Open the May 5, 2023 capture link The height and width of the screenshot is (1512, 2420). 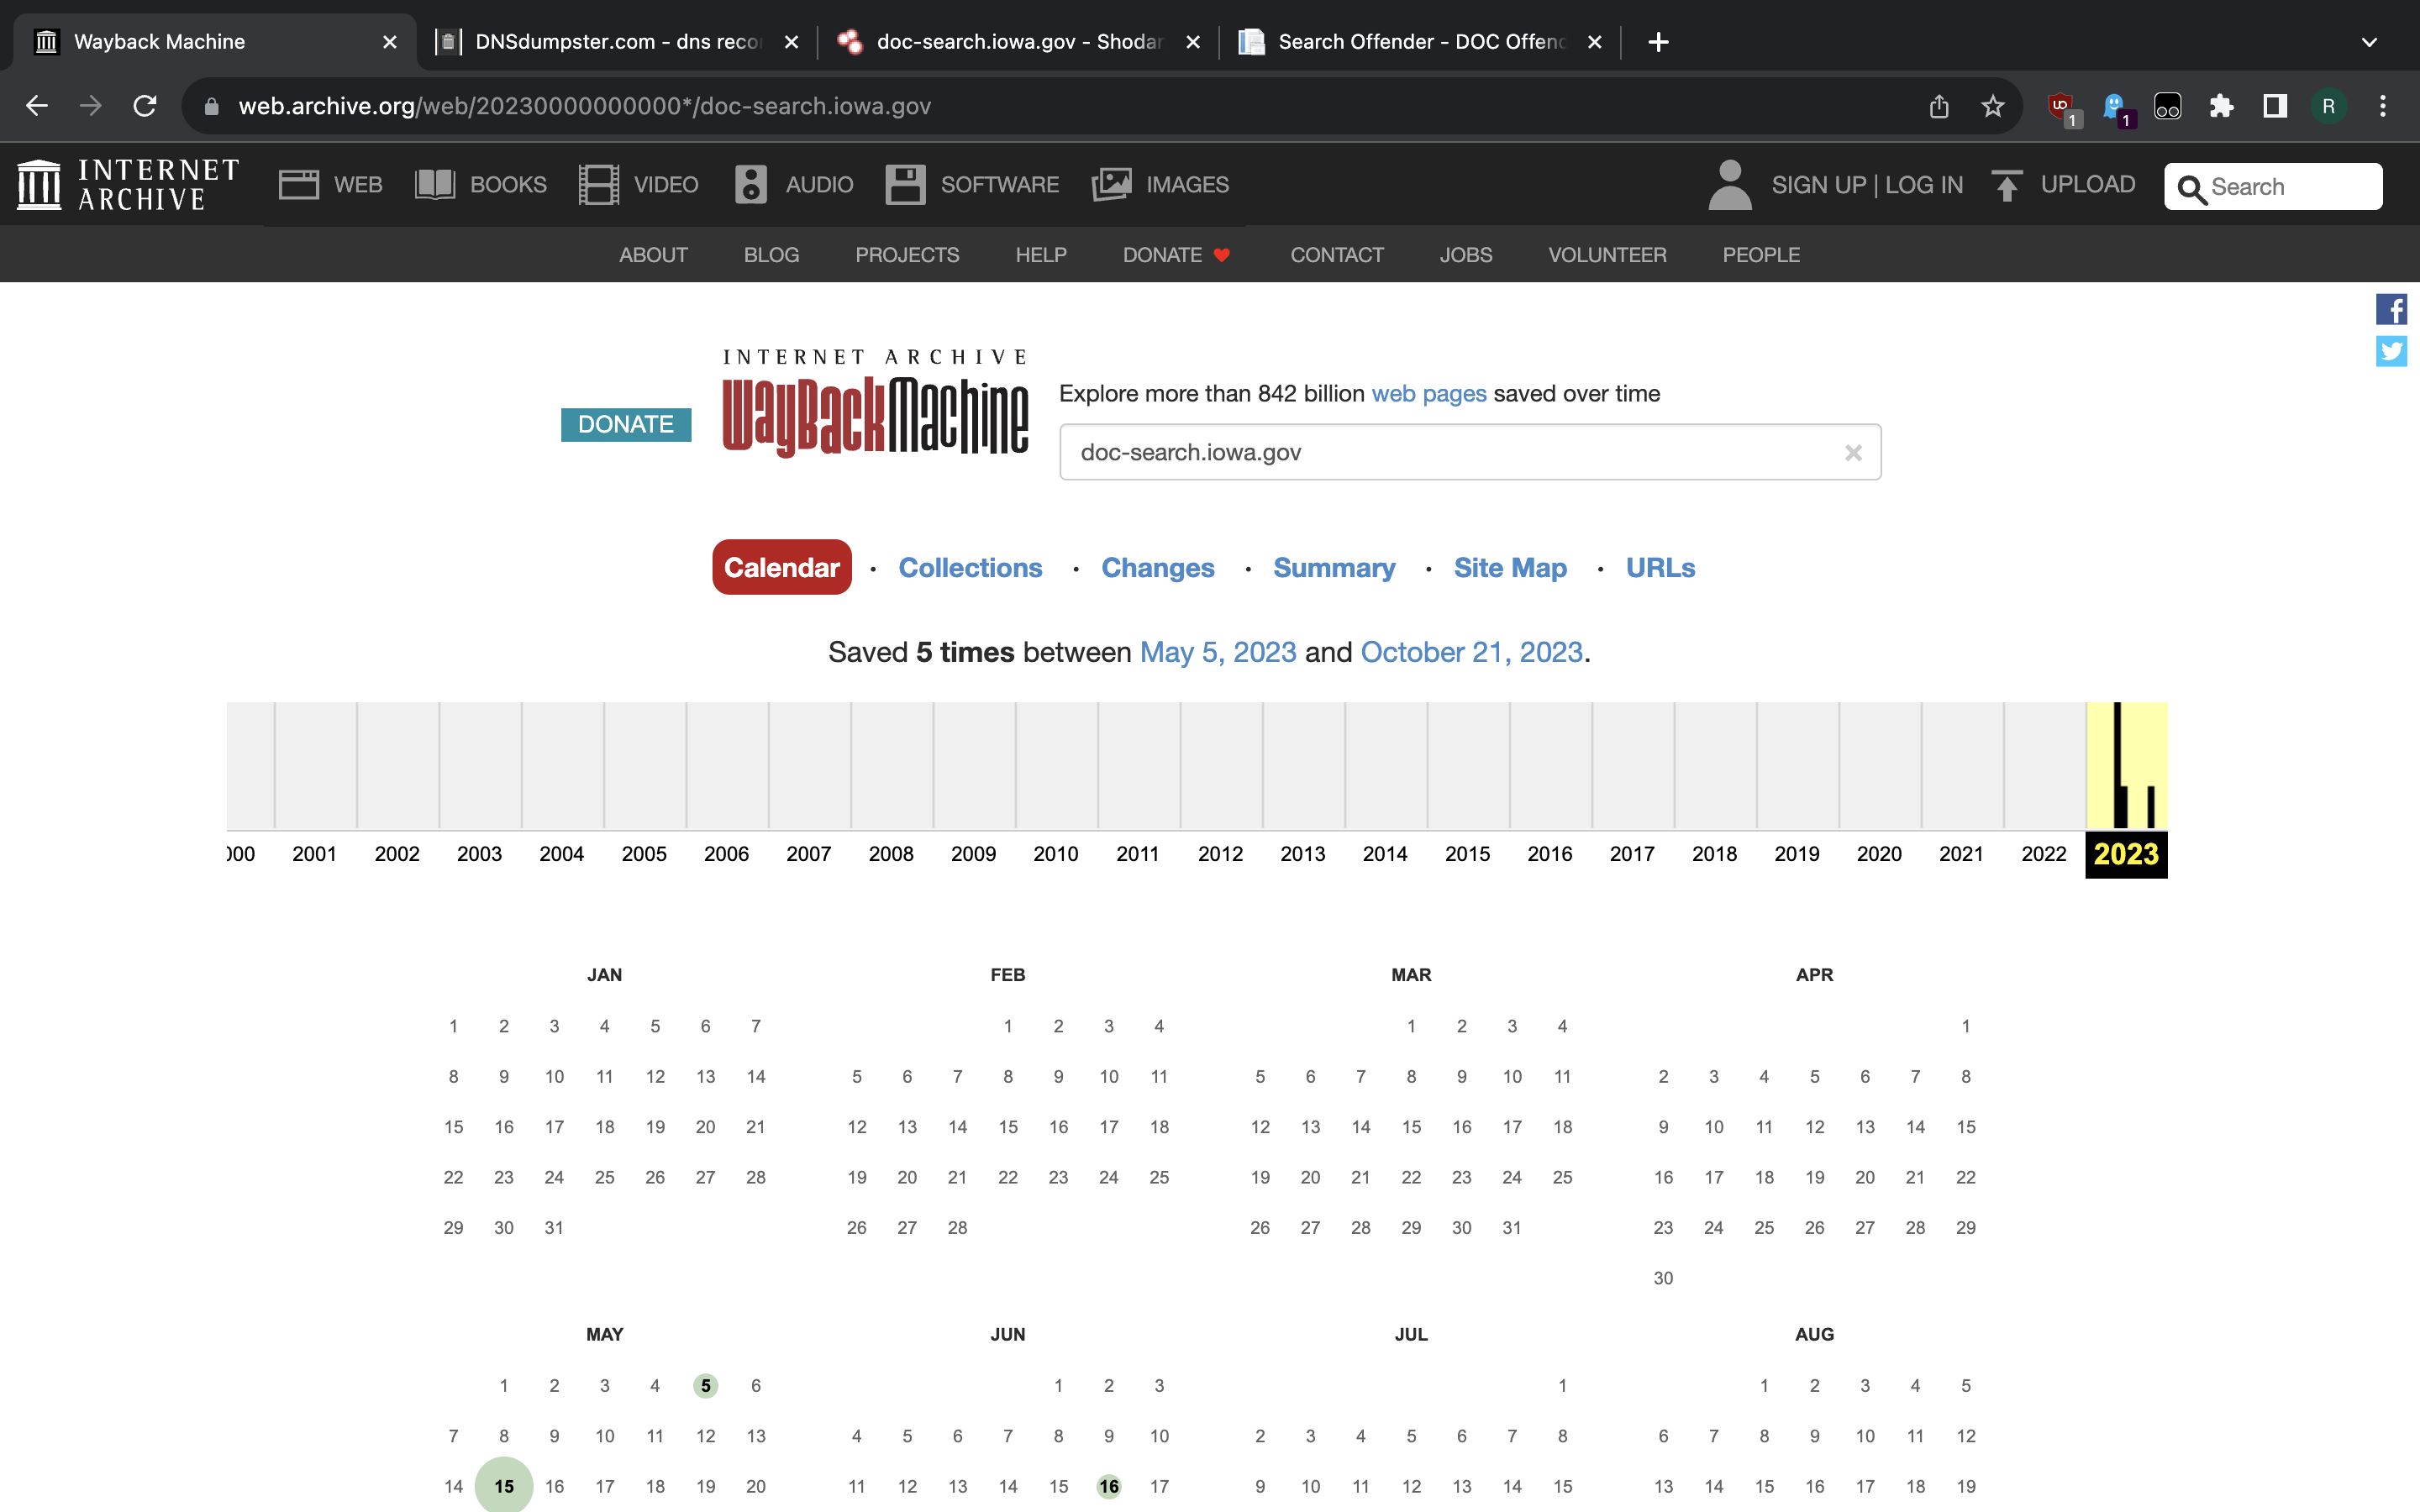point(1218,652)
